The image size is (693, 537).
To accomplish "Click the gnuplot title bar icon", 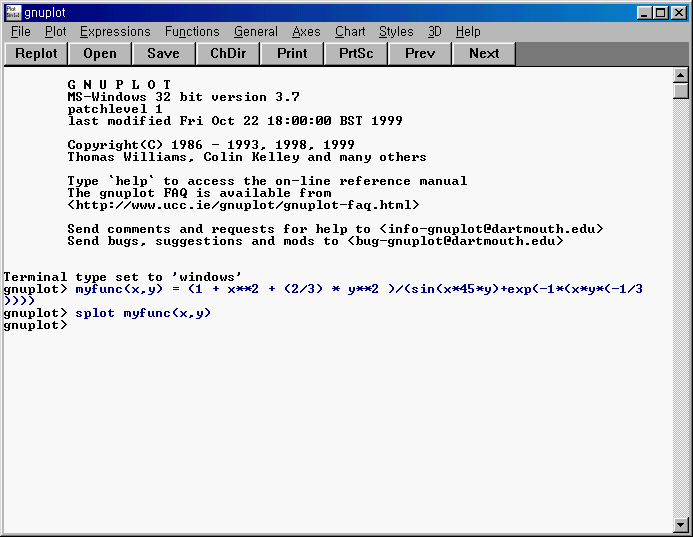I will click(x=13, y=12).
